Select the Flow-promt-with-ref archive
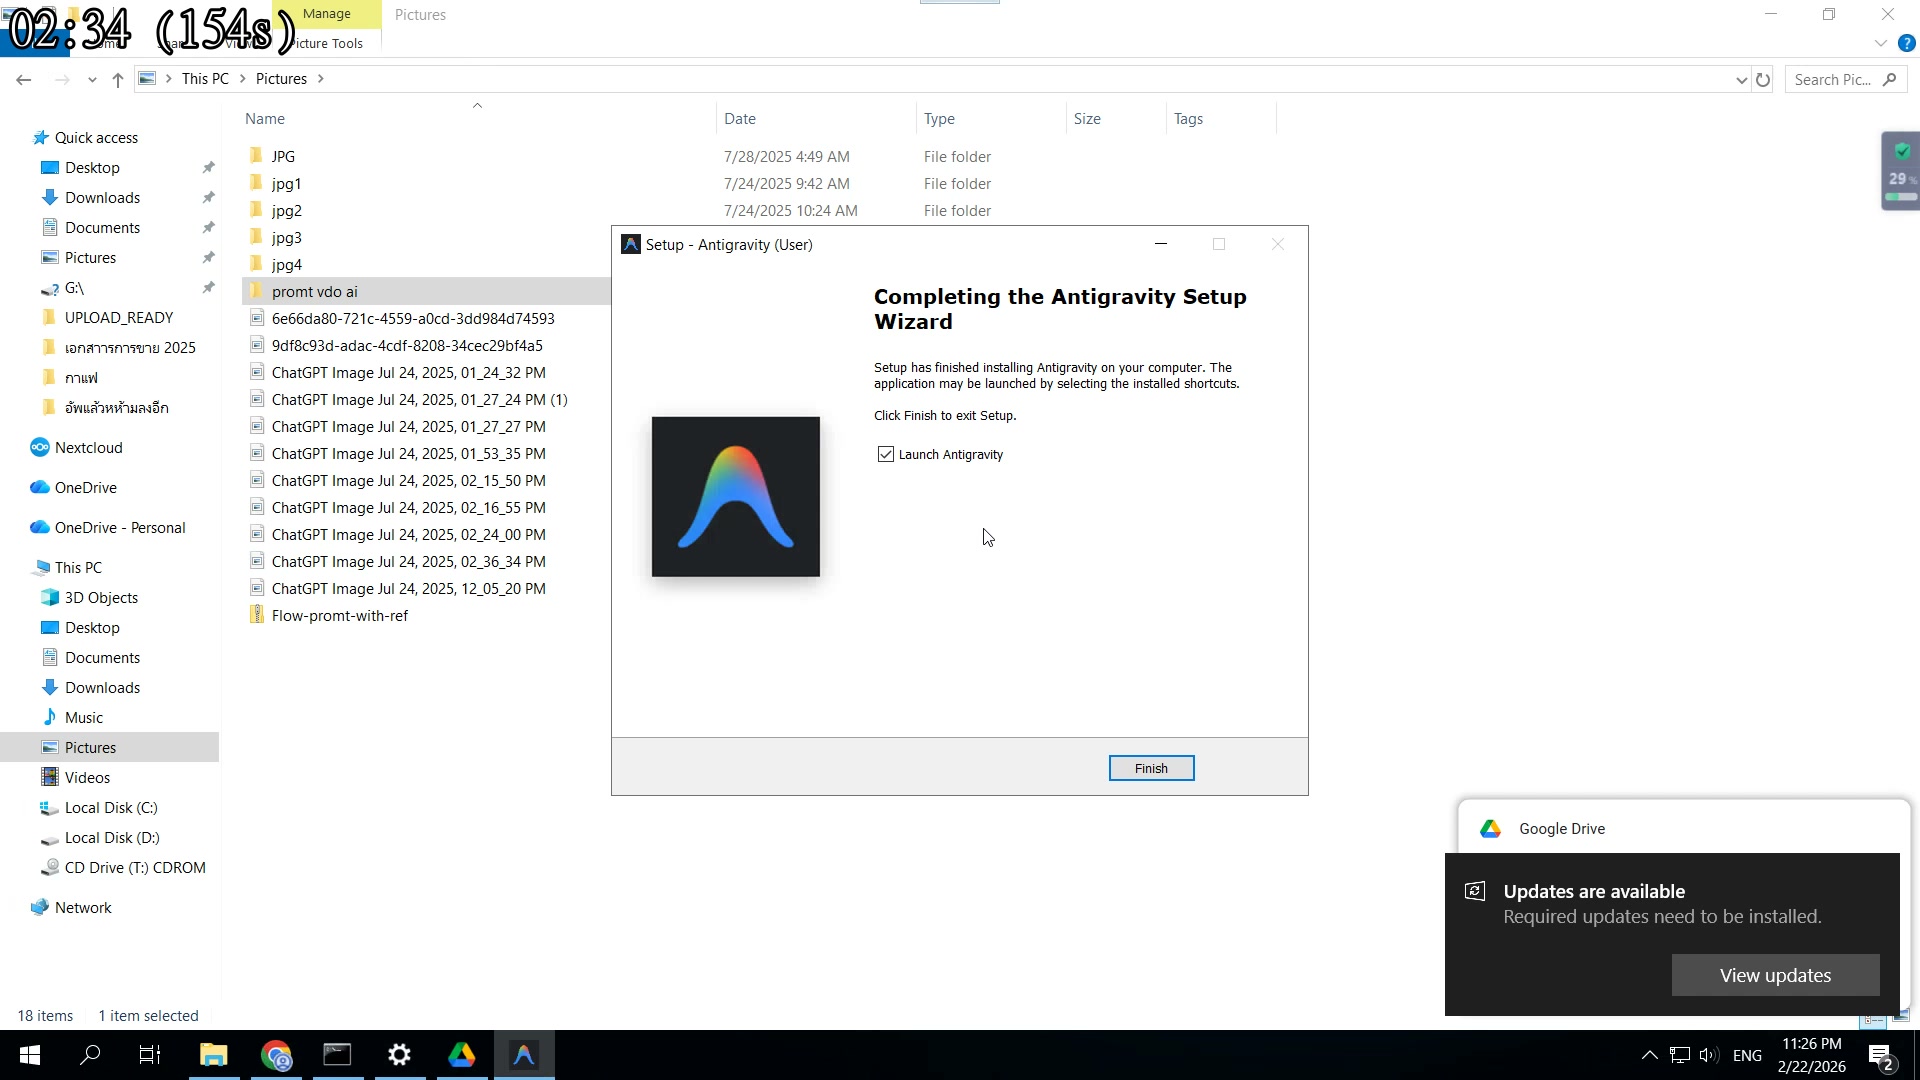Screen dimensions: 1920x1080 [x=340, y=615]
